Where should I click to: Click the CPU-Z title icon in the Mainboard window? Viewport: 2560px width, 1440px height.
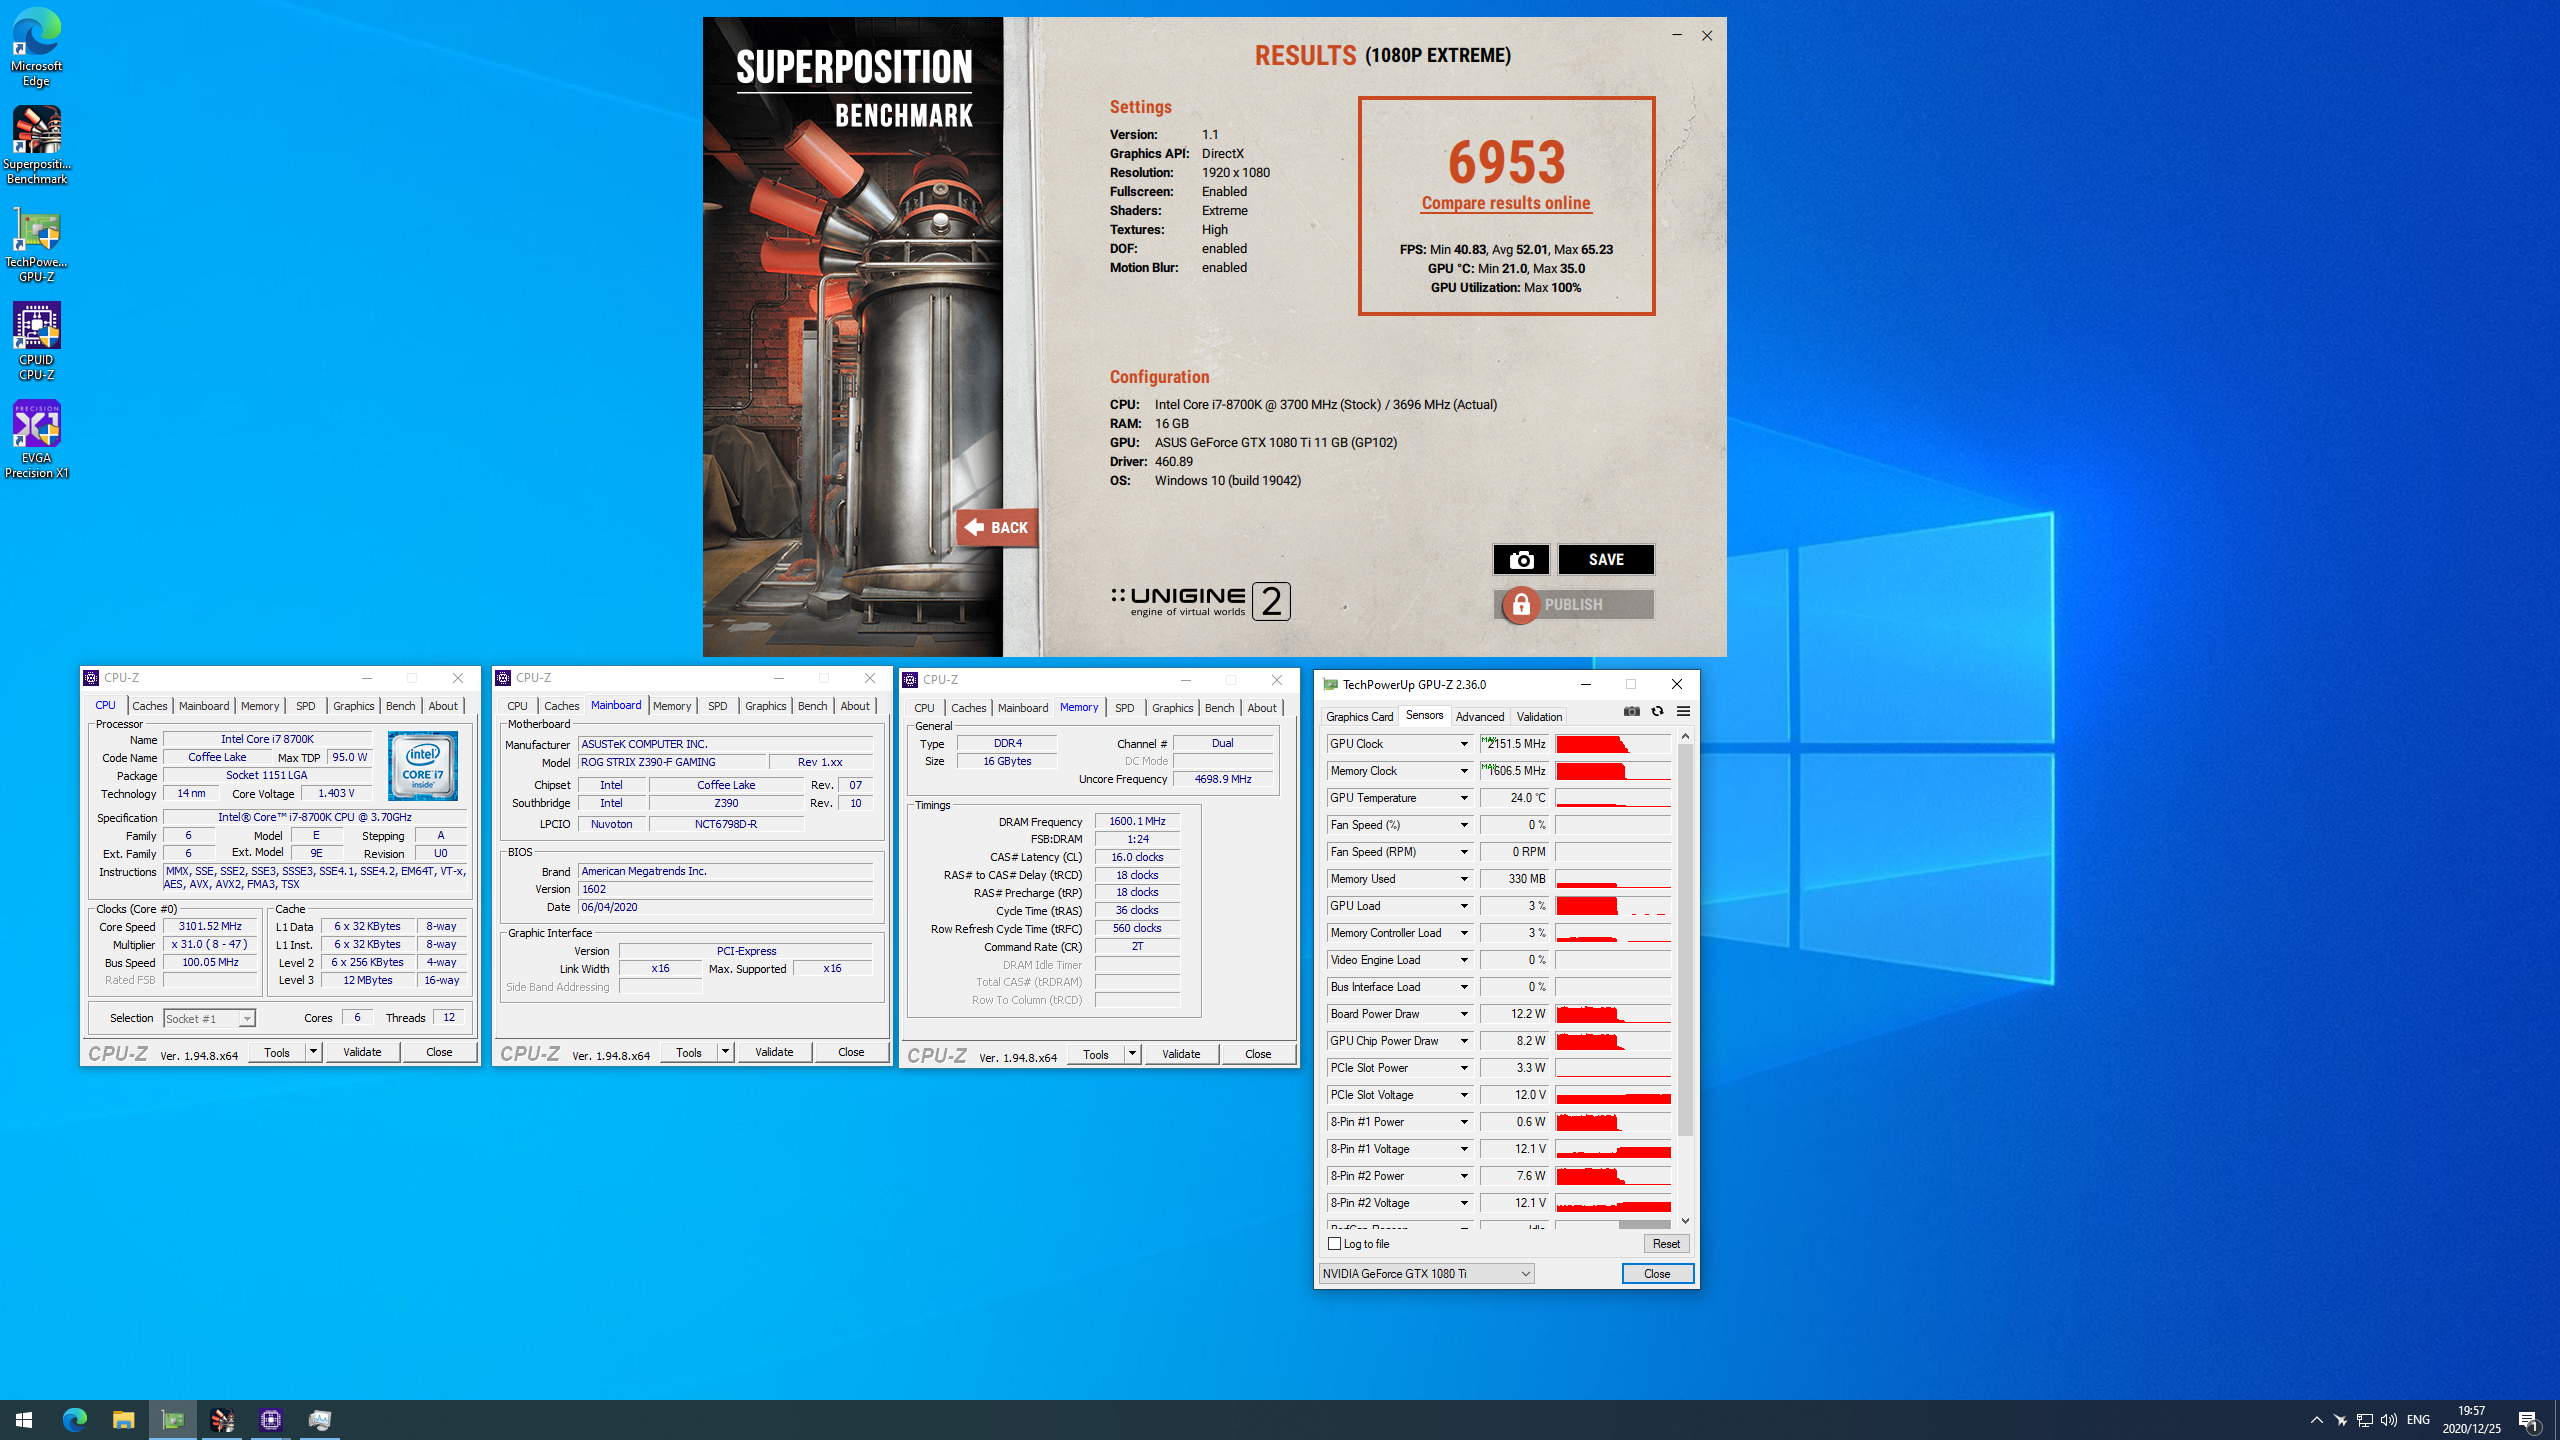[x=503, y=678]
